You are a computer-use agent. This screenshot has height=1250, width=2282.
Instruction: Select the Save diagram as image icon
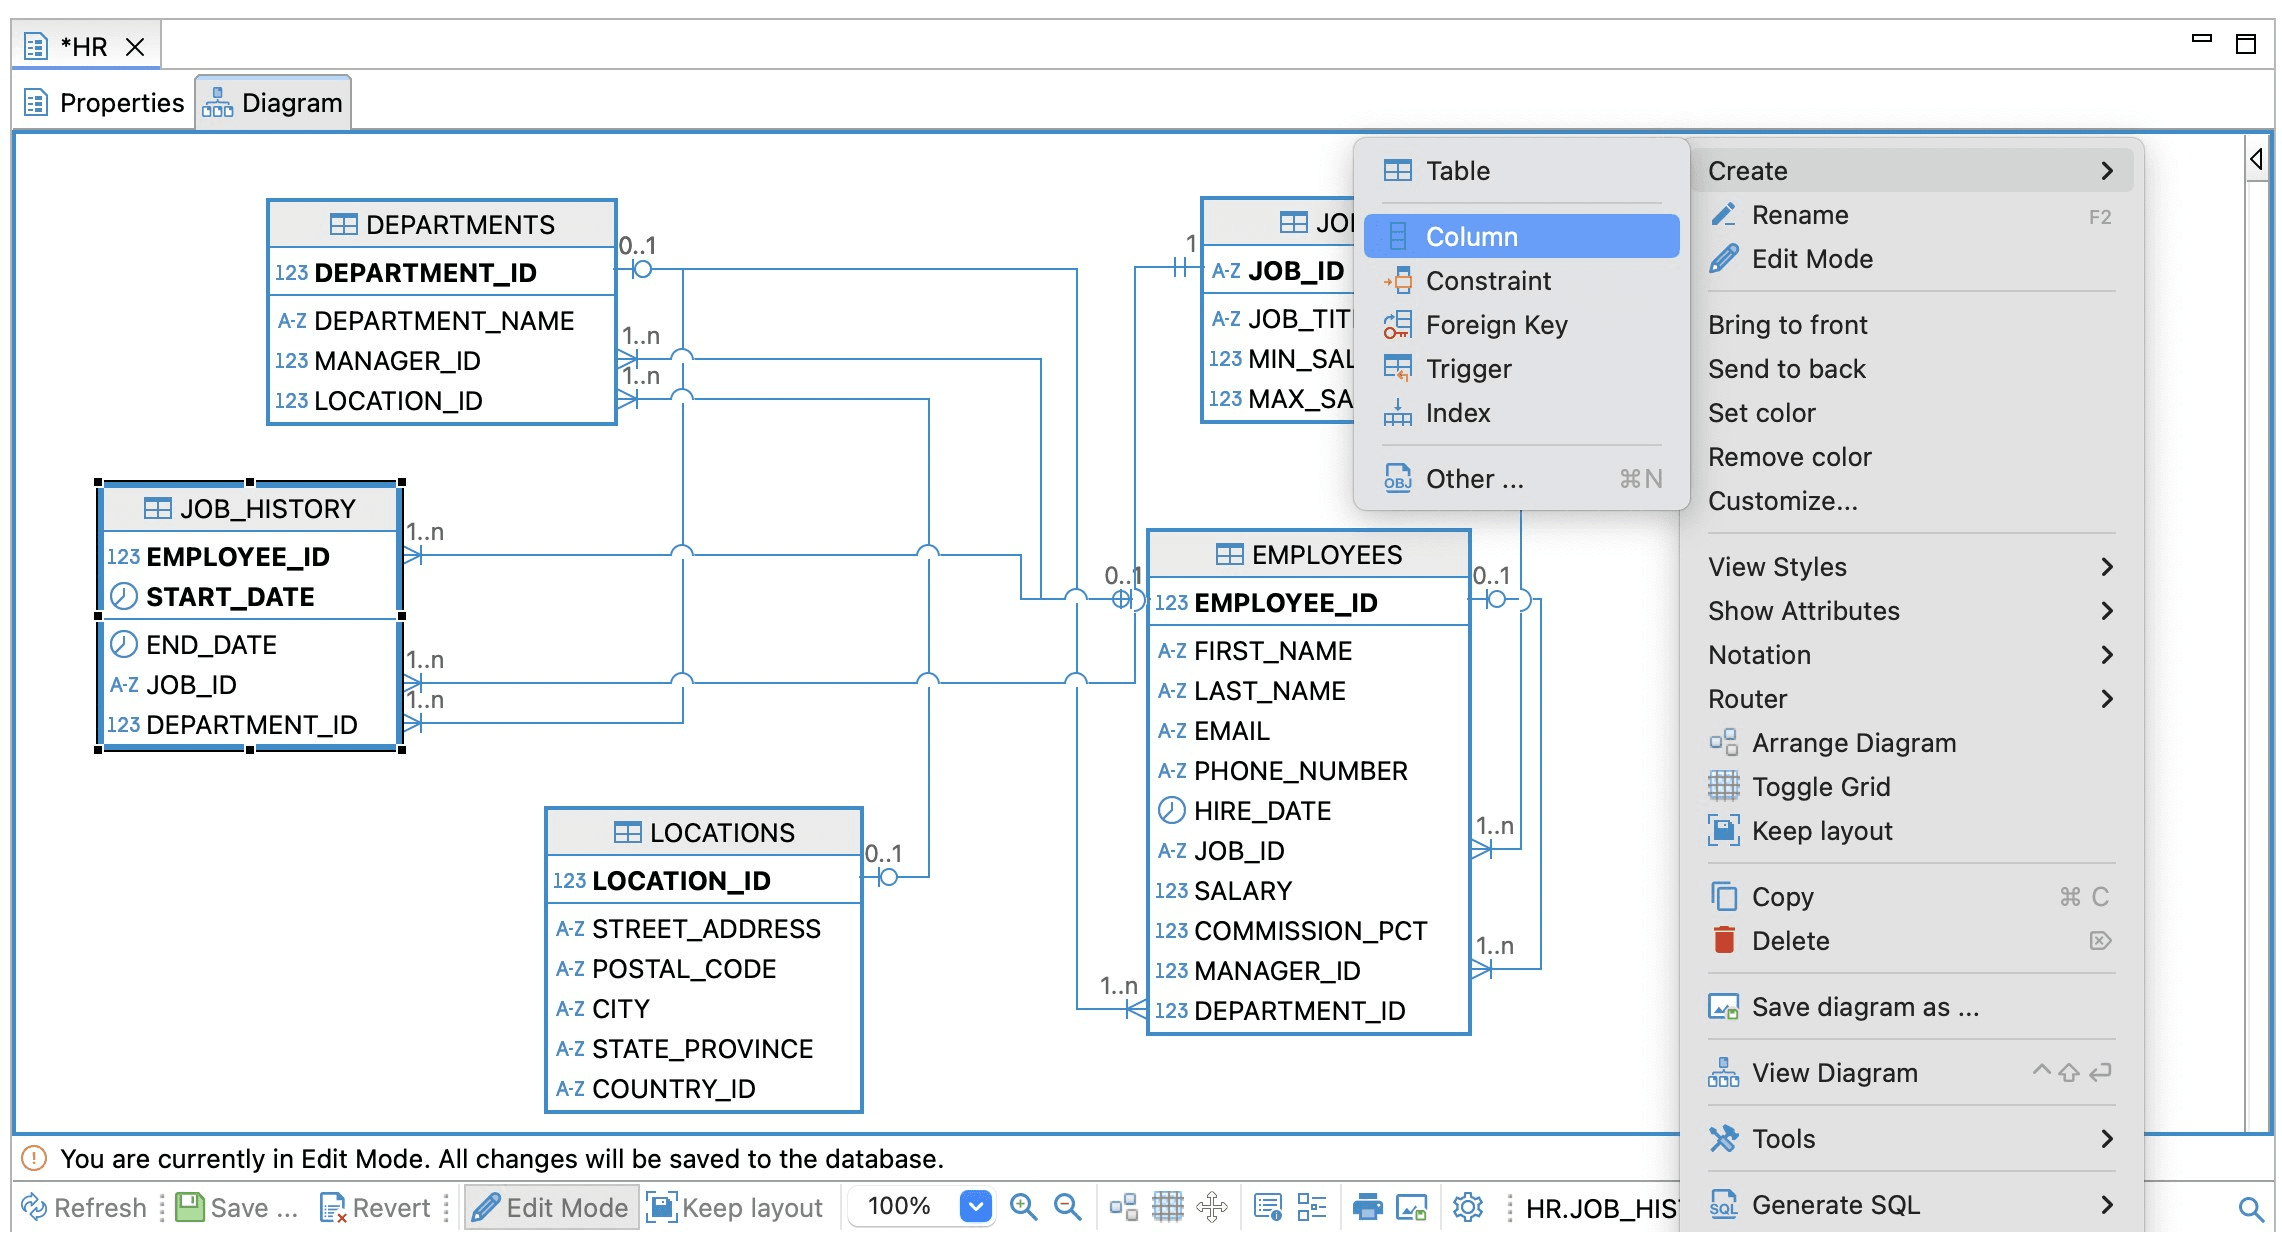[x=1411, y=1207]
